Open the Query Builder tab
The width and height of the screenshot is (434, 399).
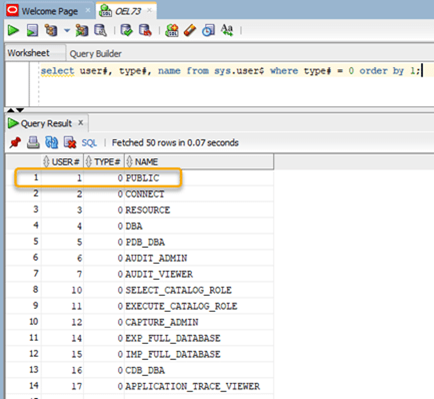(x=95, y=54)
